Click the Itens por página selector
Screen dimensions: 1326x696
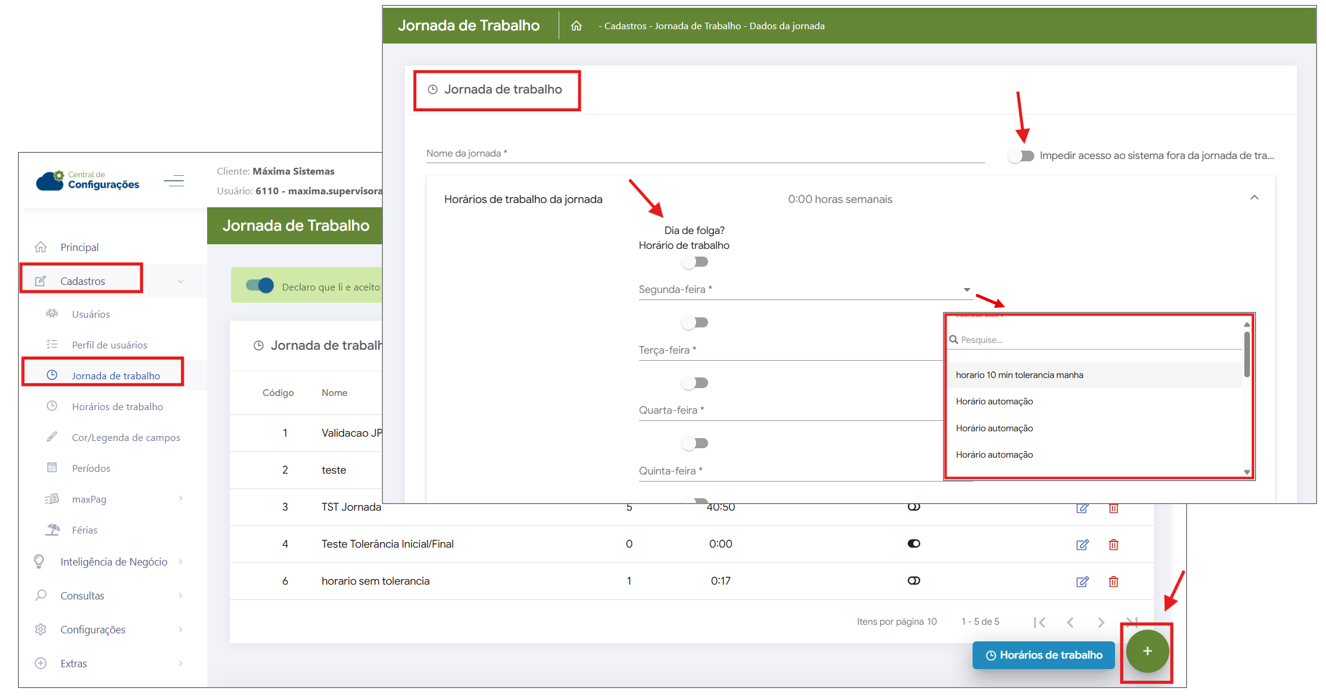coord(897,622)
